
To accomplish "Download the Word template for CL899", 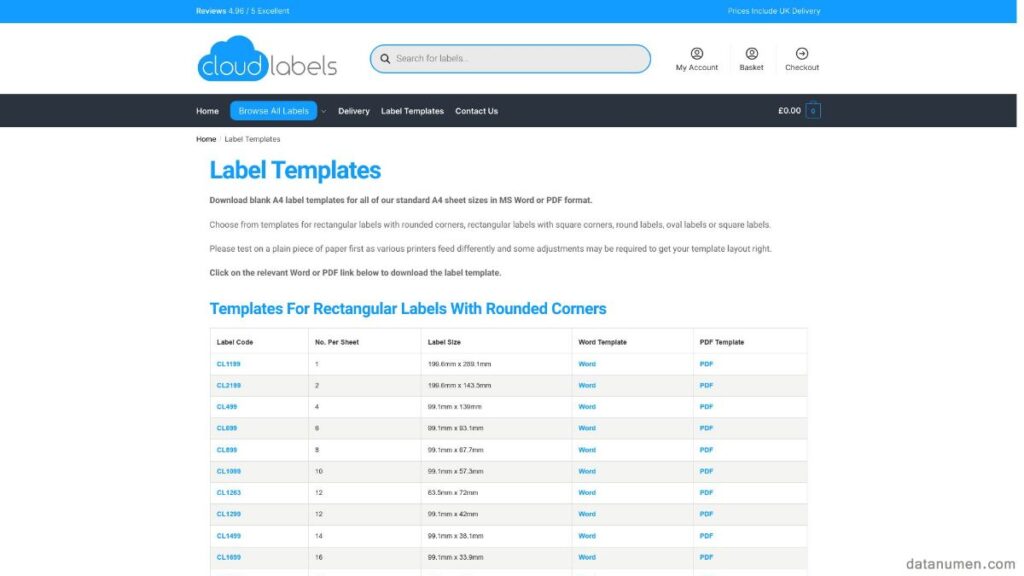I will pyautogui.click(x=587, y=449).
